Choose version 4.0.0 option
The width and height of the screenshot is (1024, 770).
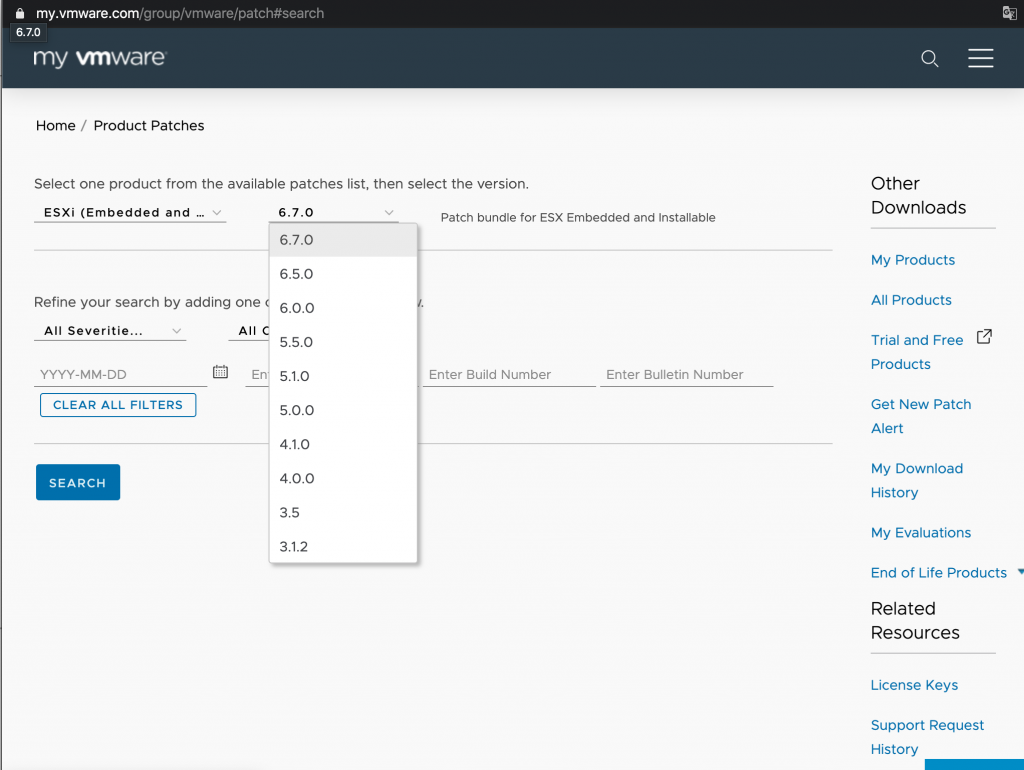click(343, 478)
